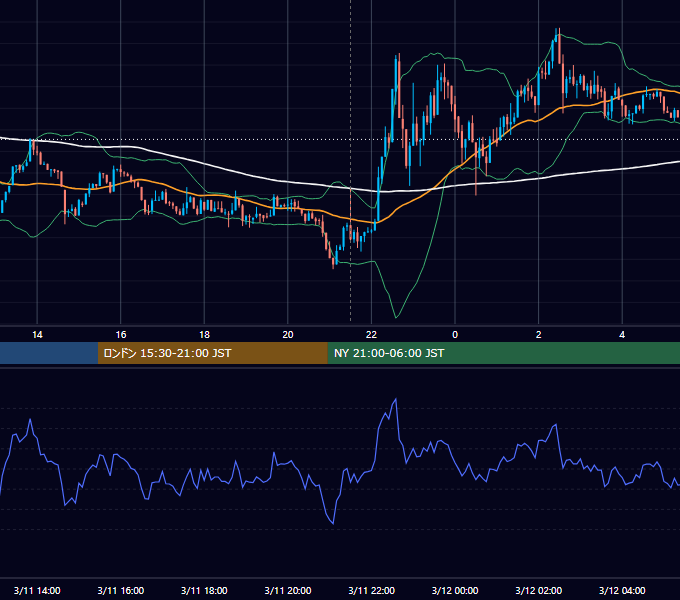Click the 16 hour label on price chart axis
Screen dimensions: 680x600
click(121, 335)
